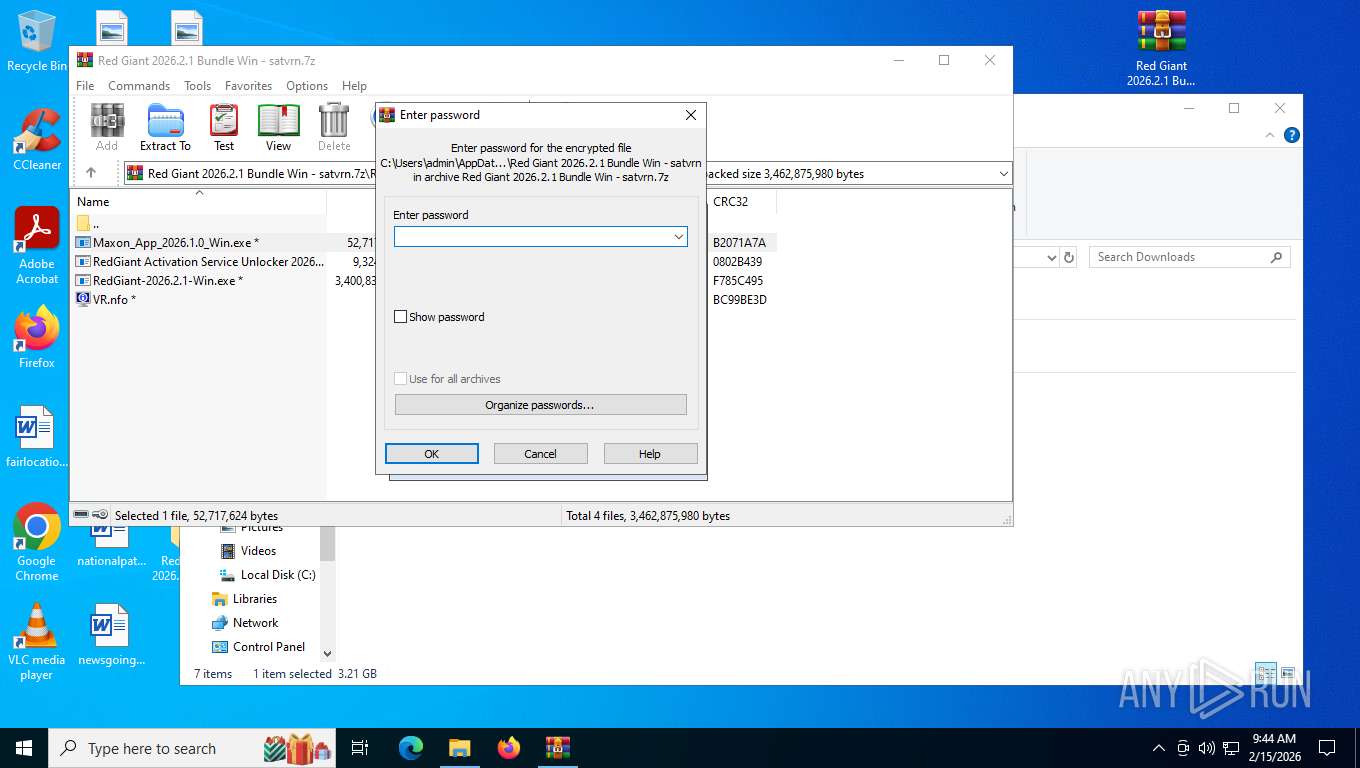Sort the list by Name column header
Viewport: 1360px width, 768px height.
198,202
